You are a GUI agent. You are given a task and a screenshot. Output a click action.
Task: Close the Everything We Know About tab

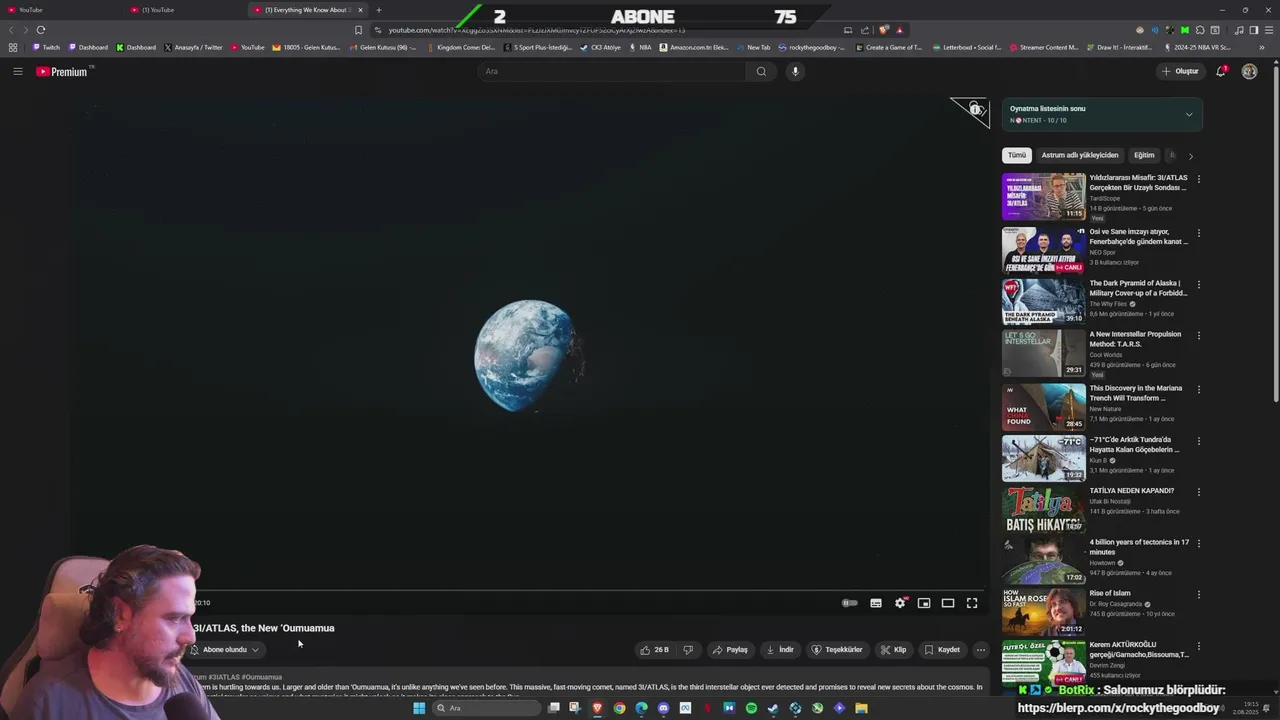tap(360, 10)
